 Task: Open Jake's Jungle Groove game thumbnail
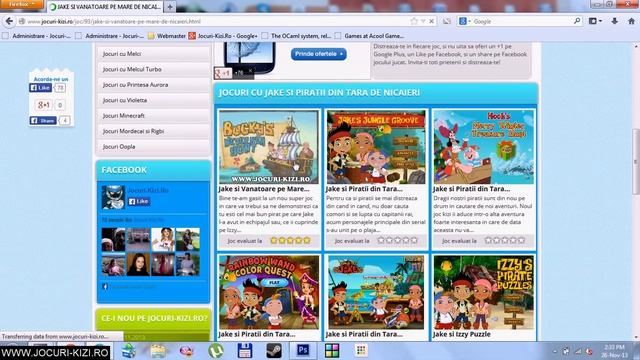click(x=376, y=147)
